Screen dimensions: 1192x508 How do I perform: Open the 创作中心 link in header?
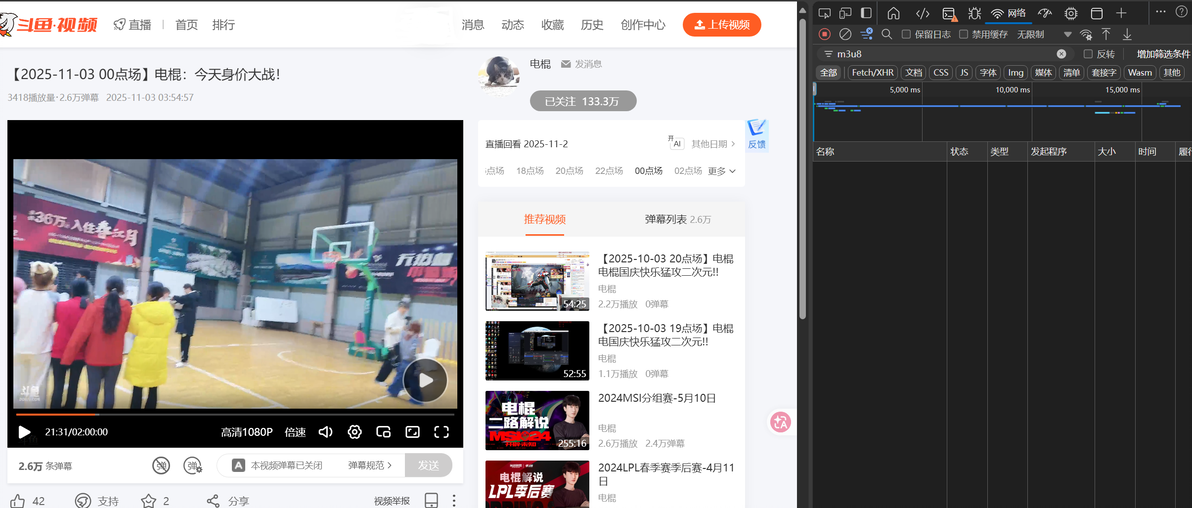tap(642, 24)
